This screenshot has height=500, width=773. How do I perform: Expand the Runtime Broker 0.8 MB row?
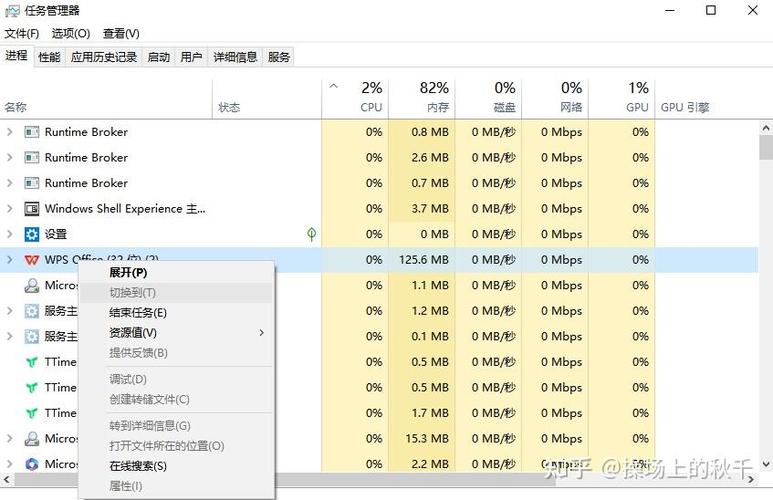point(9,132)
